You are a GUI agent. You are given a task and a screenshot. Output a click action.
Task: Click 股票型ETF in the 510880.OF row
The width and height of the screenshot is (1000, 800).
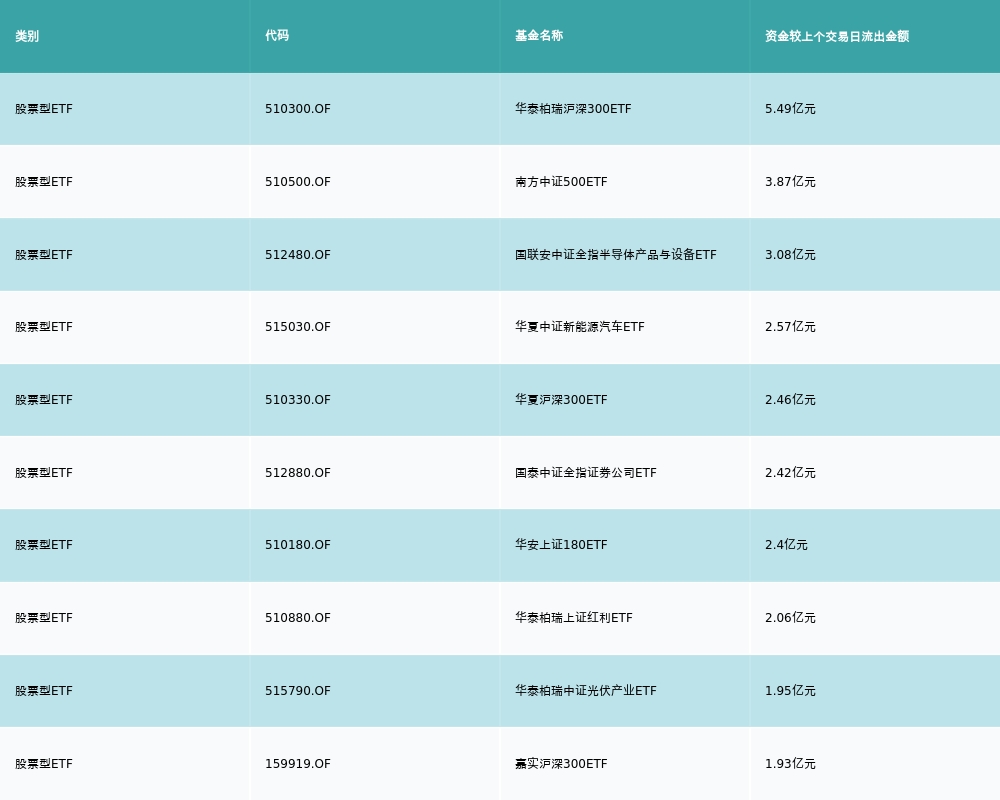click(44, 618)
